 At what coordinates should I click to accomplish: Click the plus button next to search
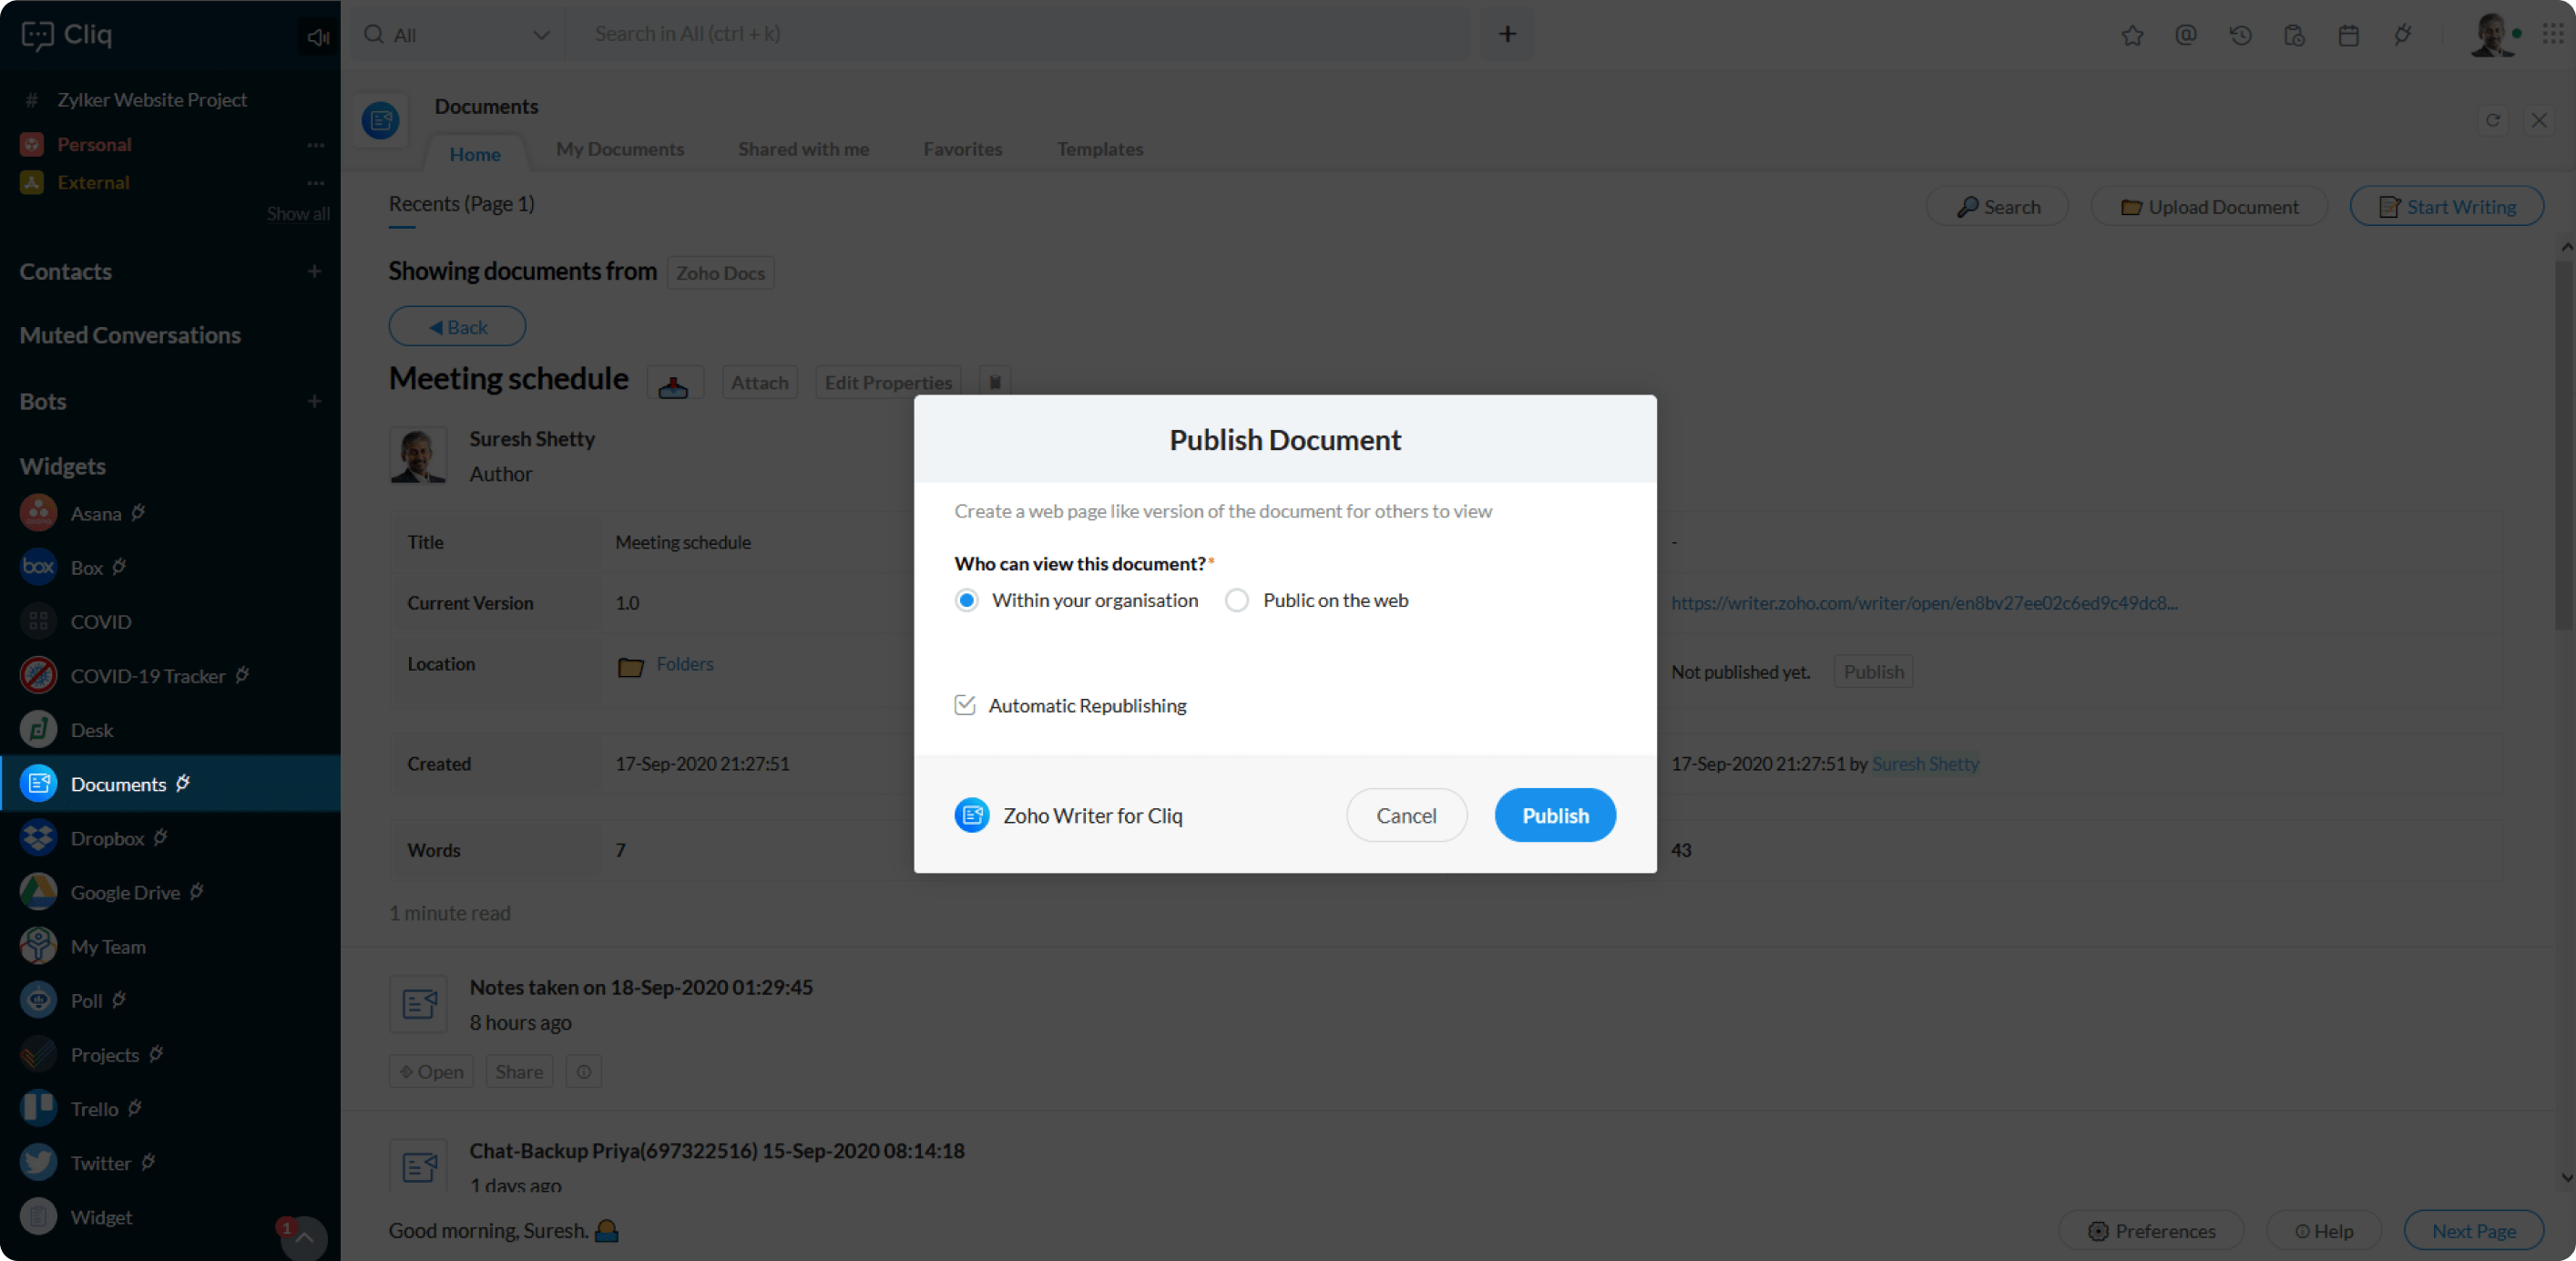1507,34
